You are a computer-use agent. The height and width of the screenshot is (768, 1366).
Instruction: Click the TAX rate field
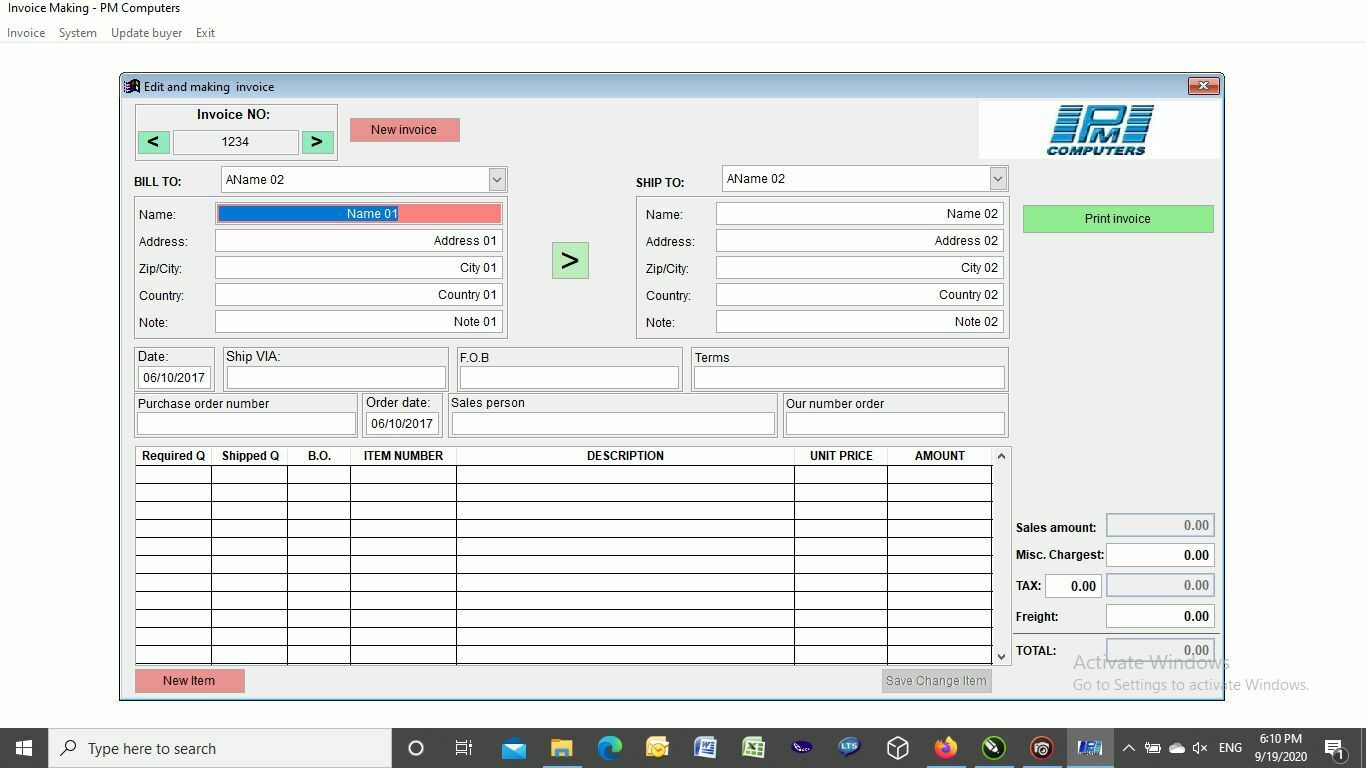click(1073, 586)
